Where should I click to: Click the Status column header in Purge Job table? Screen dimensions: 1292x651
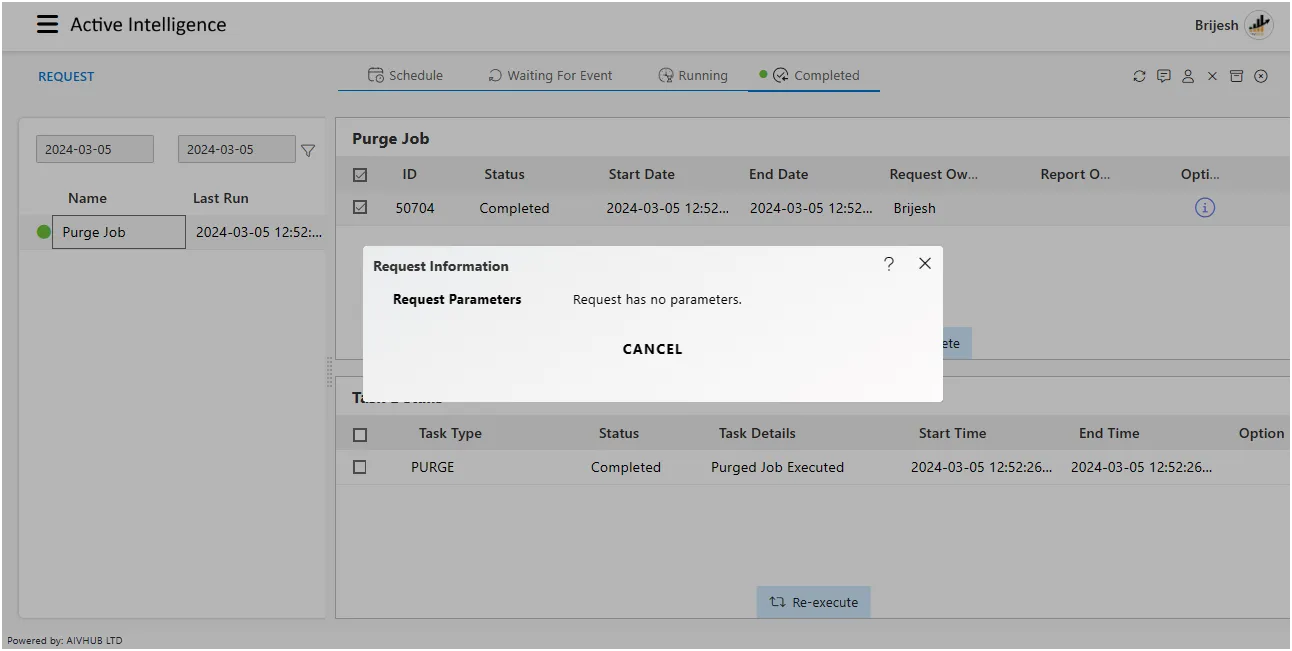504,174
